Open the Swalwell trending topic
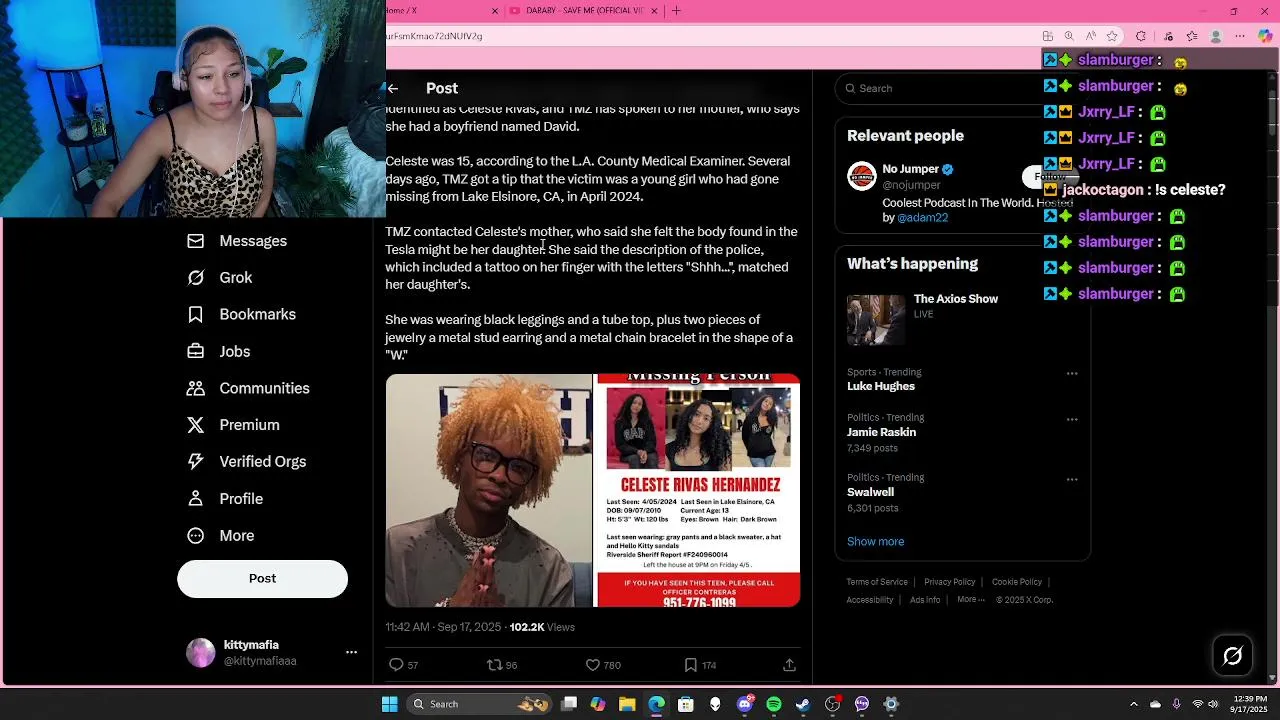This screenshot has width=1280, height=720. [870, 492]
